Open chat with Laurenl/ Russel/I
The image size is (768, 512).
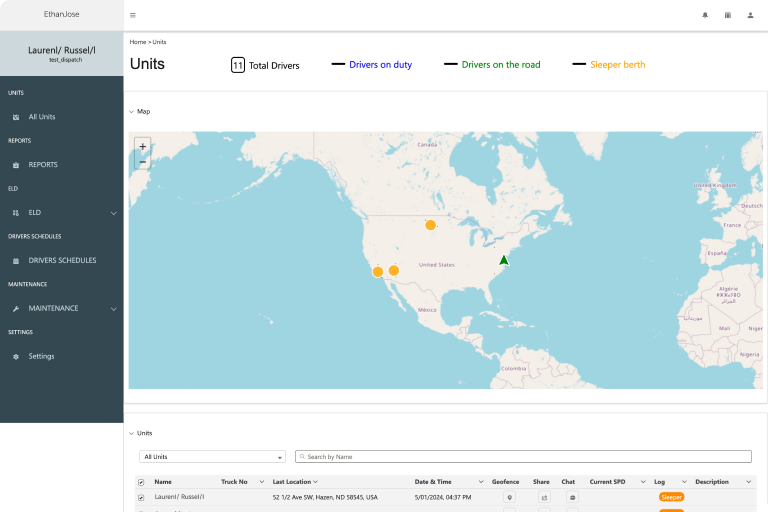point(572,497)
